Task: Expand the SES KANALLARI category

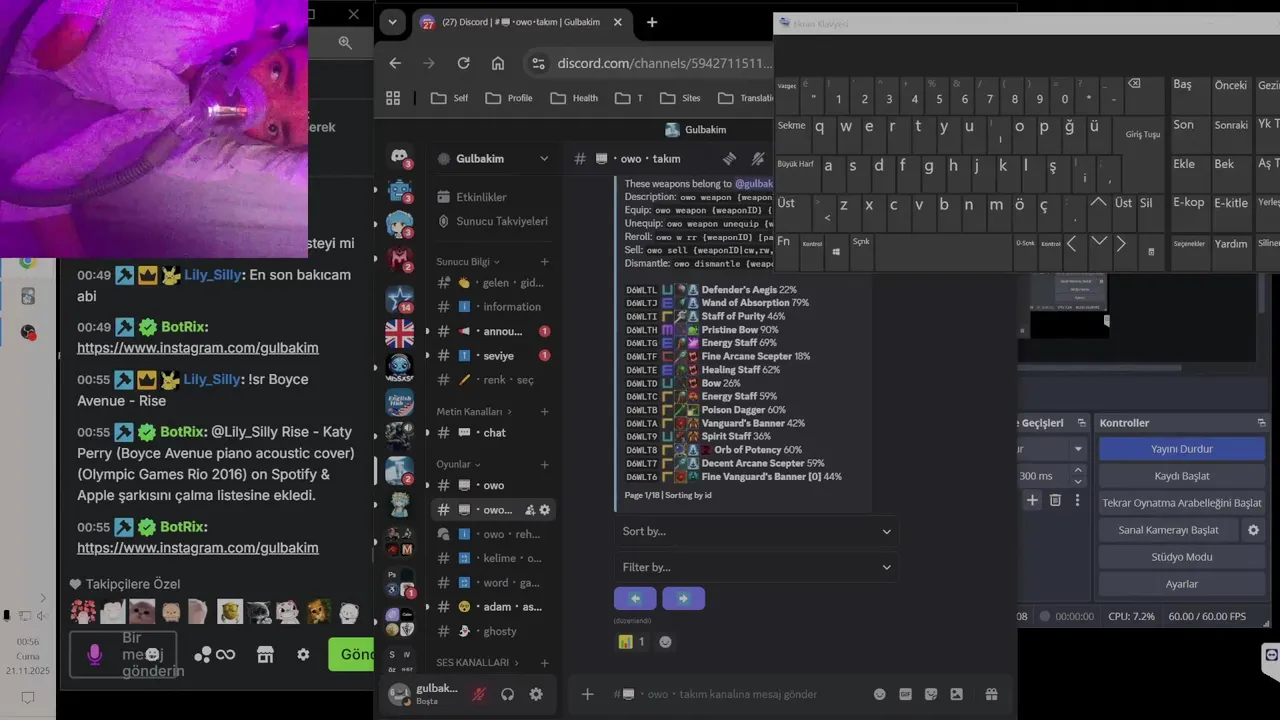Action: (479, 663)
